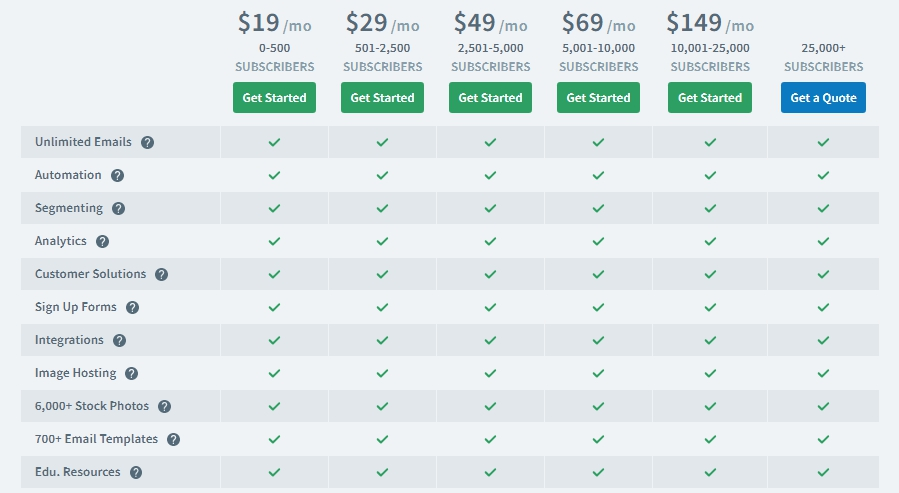Get Started with the $19/mo plan
899x493 pixels.
coord(274,98)
